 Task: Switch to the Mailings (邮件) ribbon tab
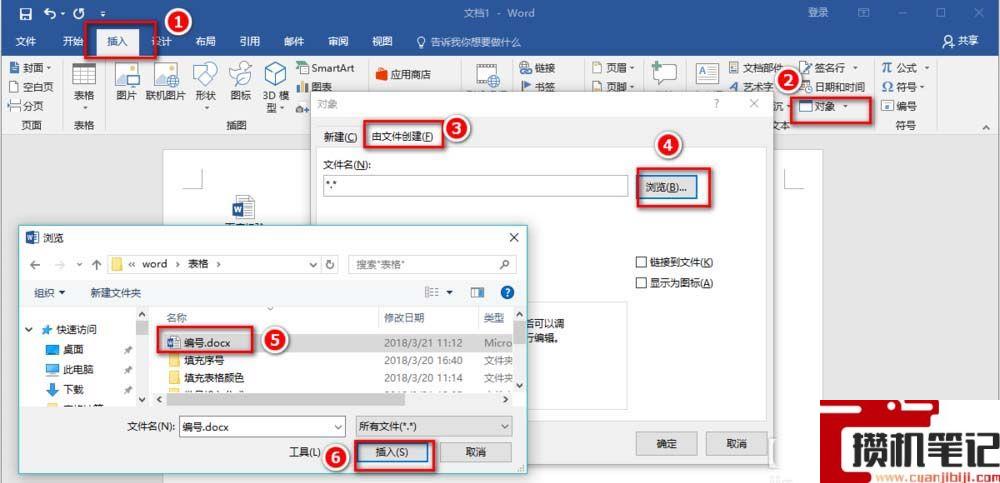pos(294,41)
